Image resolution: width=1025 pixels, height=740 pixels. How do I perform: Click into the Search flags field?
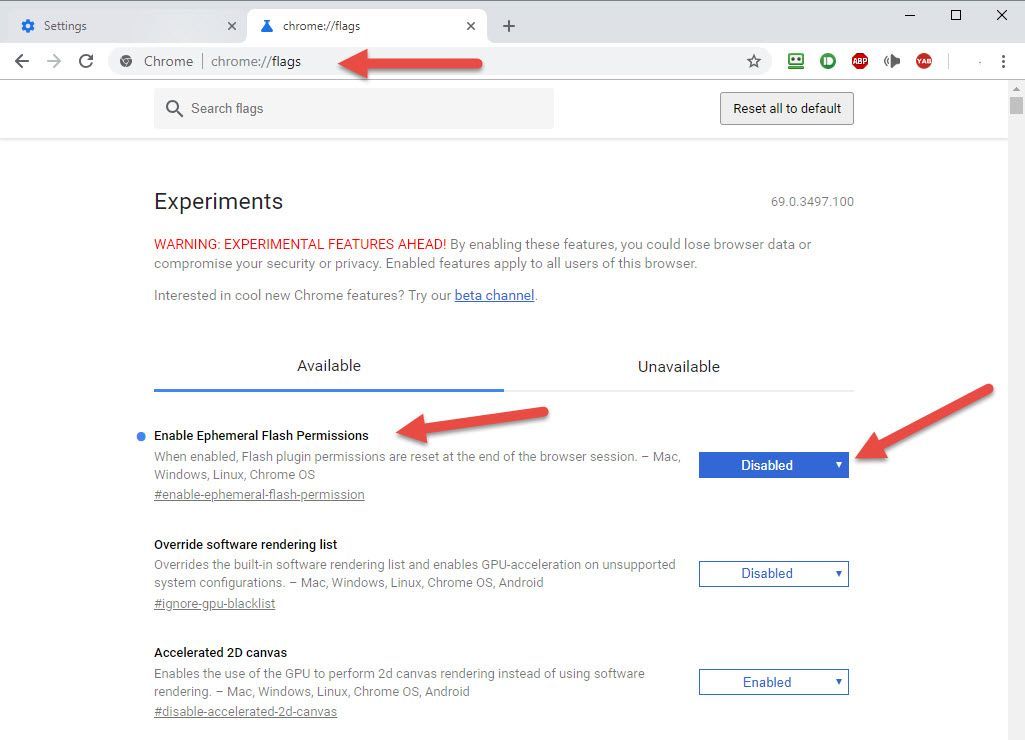(x=360, y=108)
